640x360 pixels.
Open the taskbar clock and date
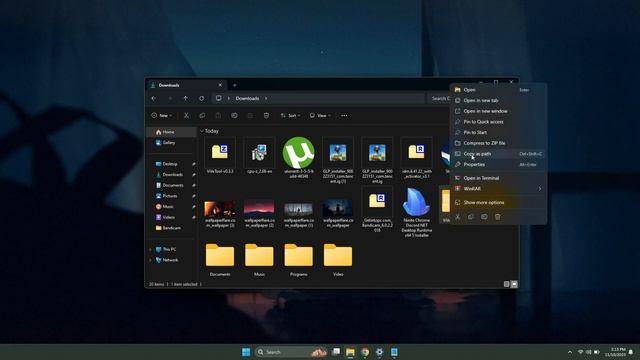(616, 352)
